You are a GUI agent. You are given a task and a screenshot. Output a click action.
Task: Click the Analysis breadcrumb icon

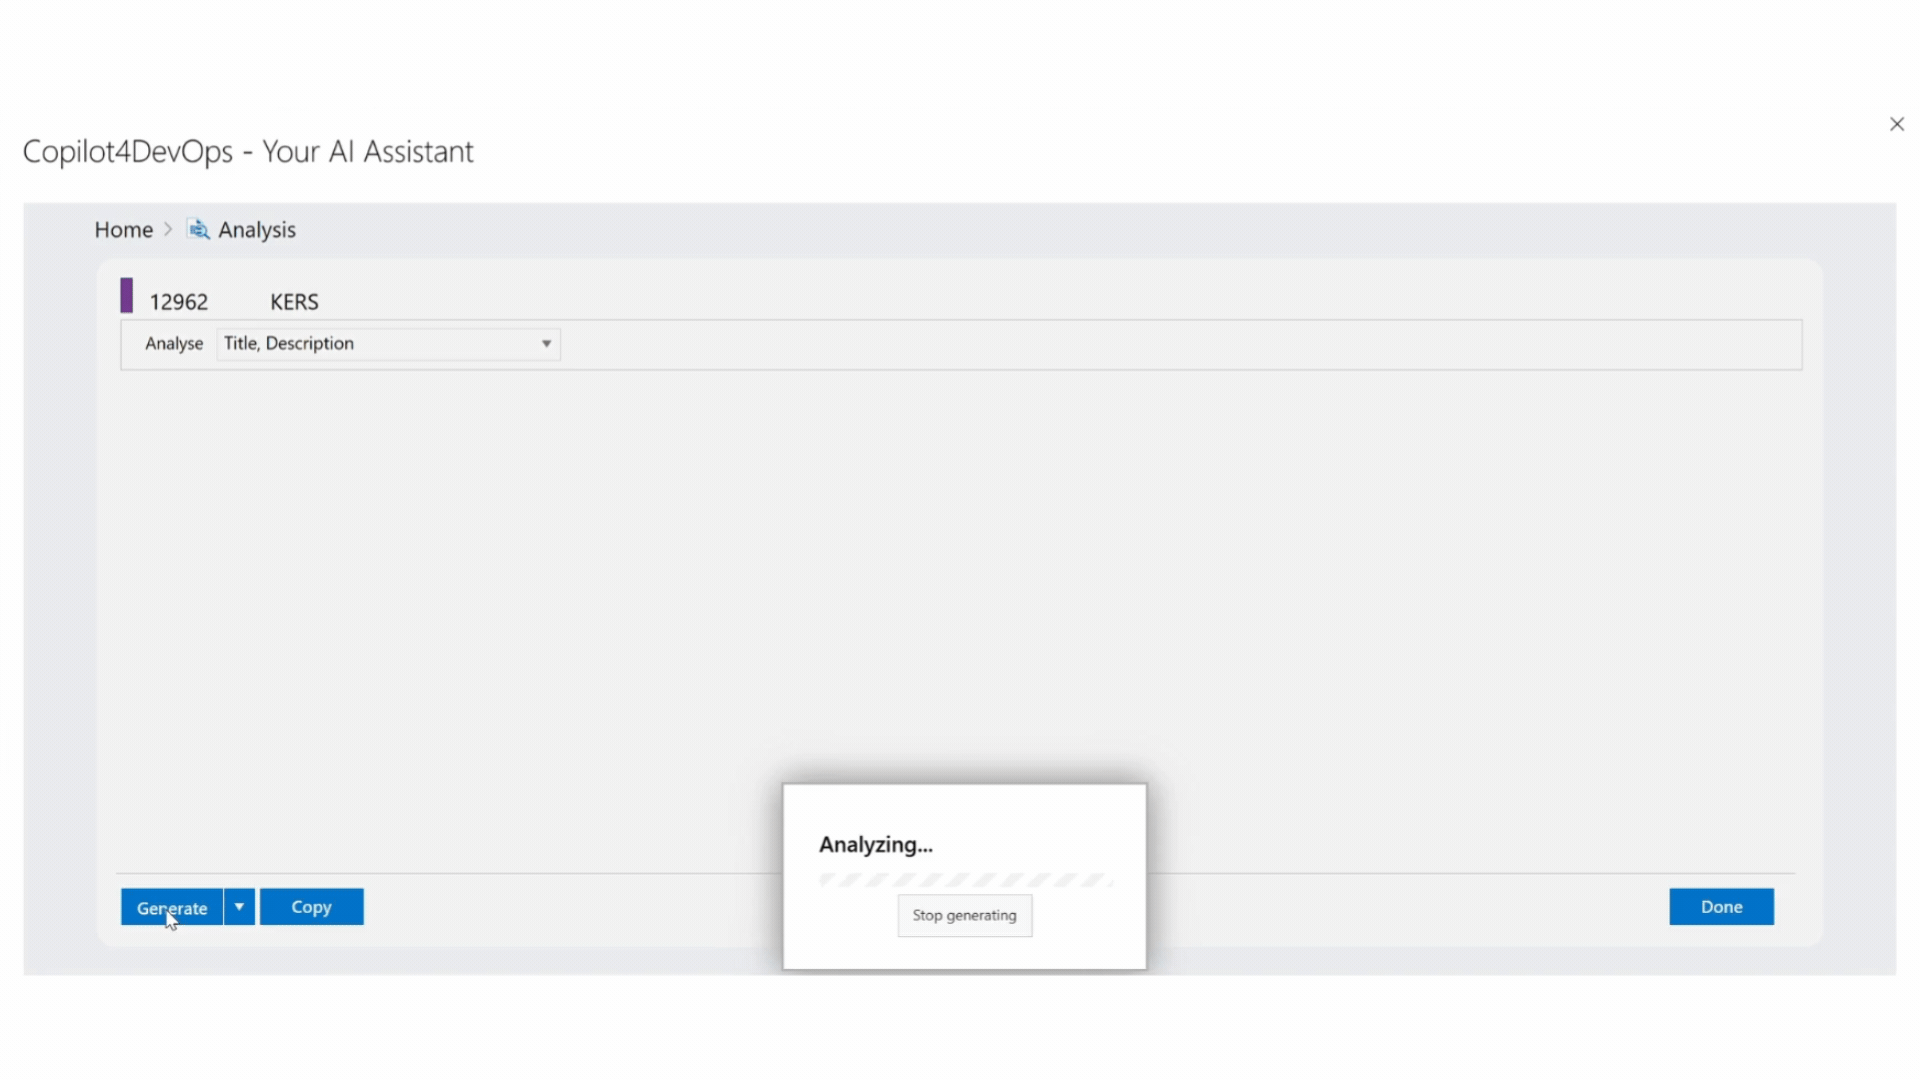[x=198, y=230]
